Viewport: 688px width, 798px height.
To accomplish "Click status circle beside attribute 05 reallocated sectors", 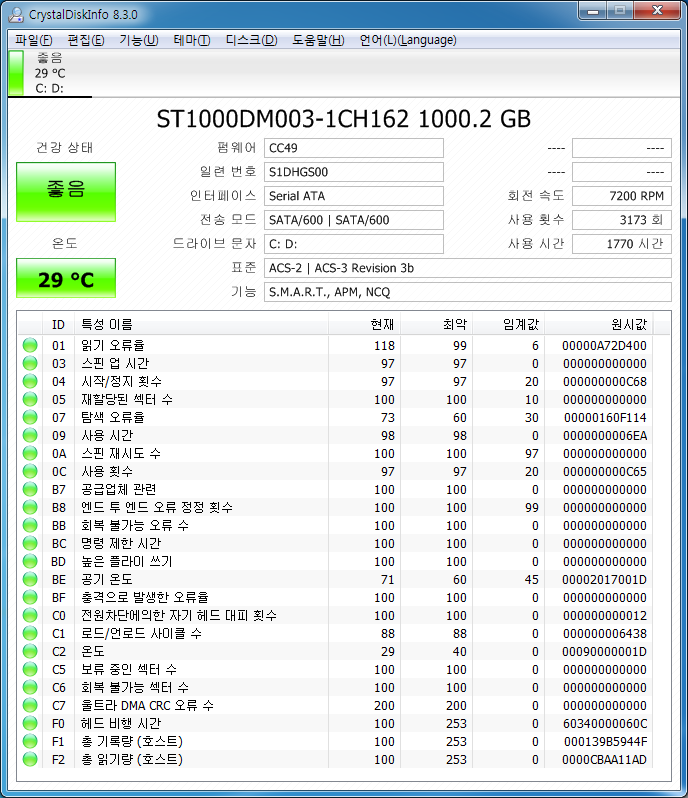I will tap(30, 400).
